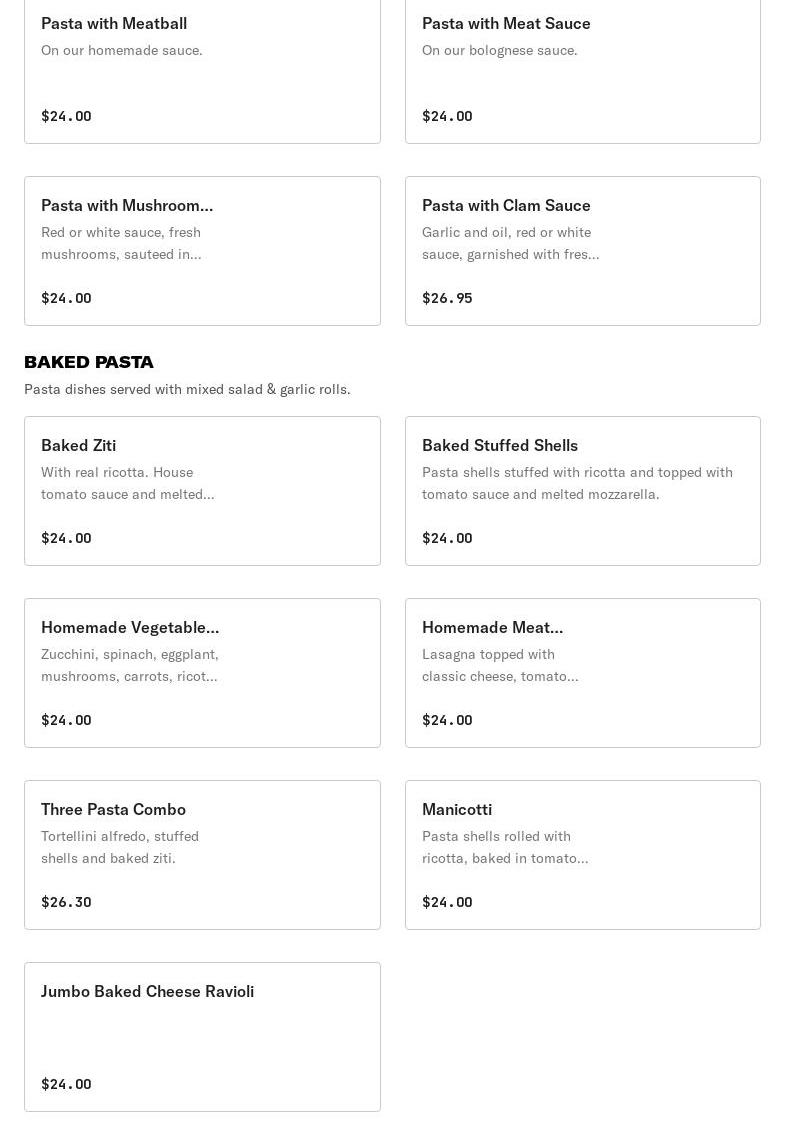Viewport: 785px width, 1135px height.
Task: Click the $26.30 price
Action: [x=66, y=902]
